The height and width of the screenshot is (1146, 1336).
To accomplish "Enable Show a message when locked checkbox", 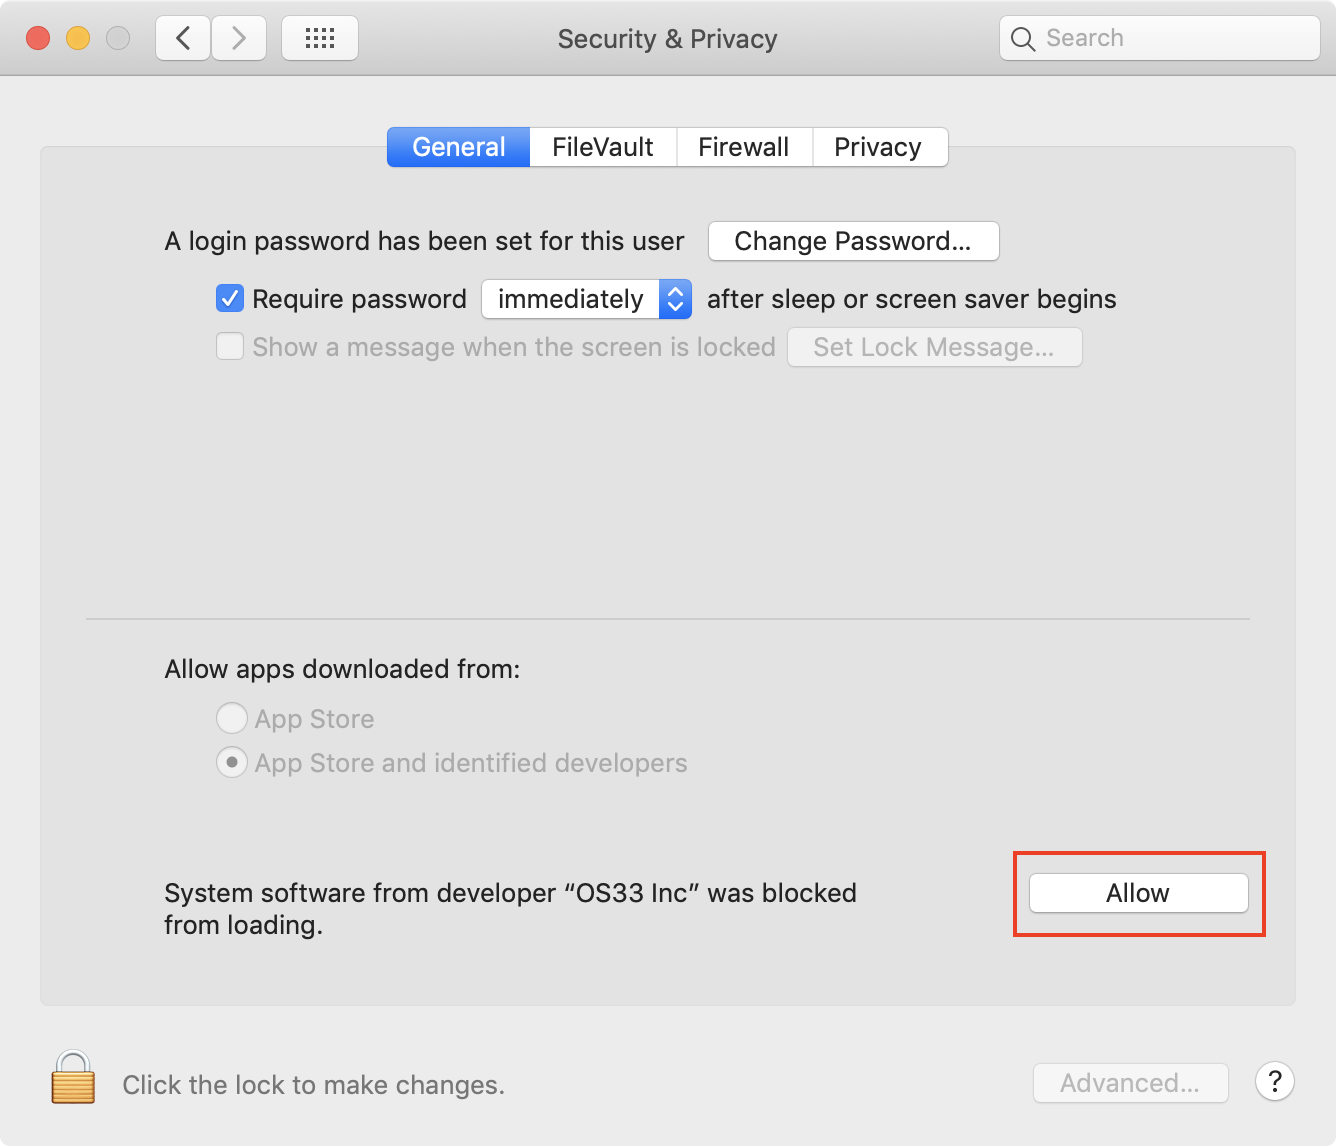I will pos(230,347).
